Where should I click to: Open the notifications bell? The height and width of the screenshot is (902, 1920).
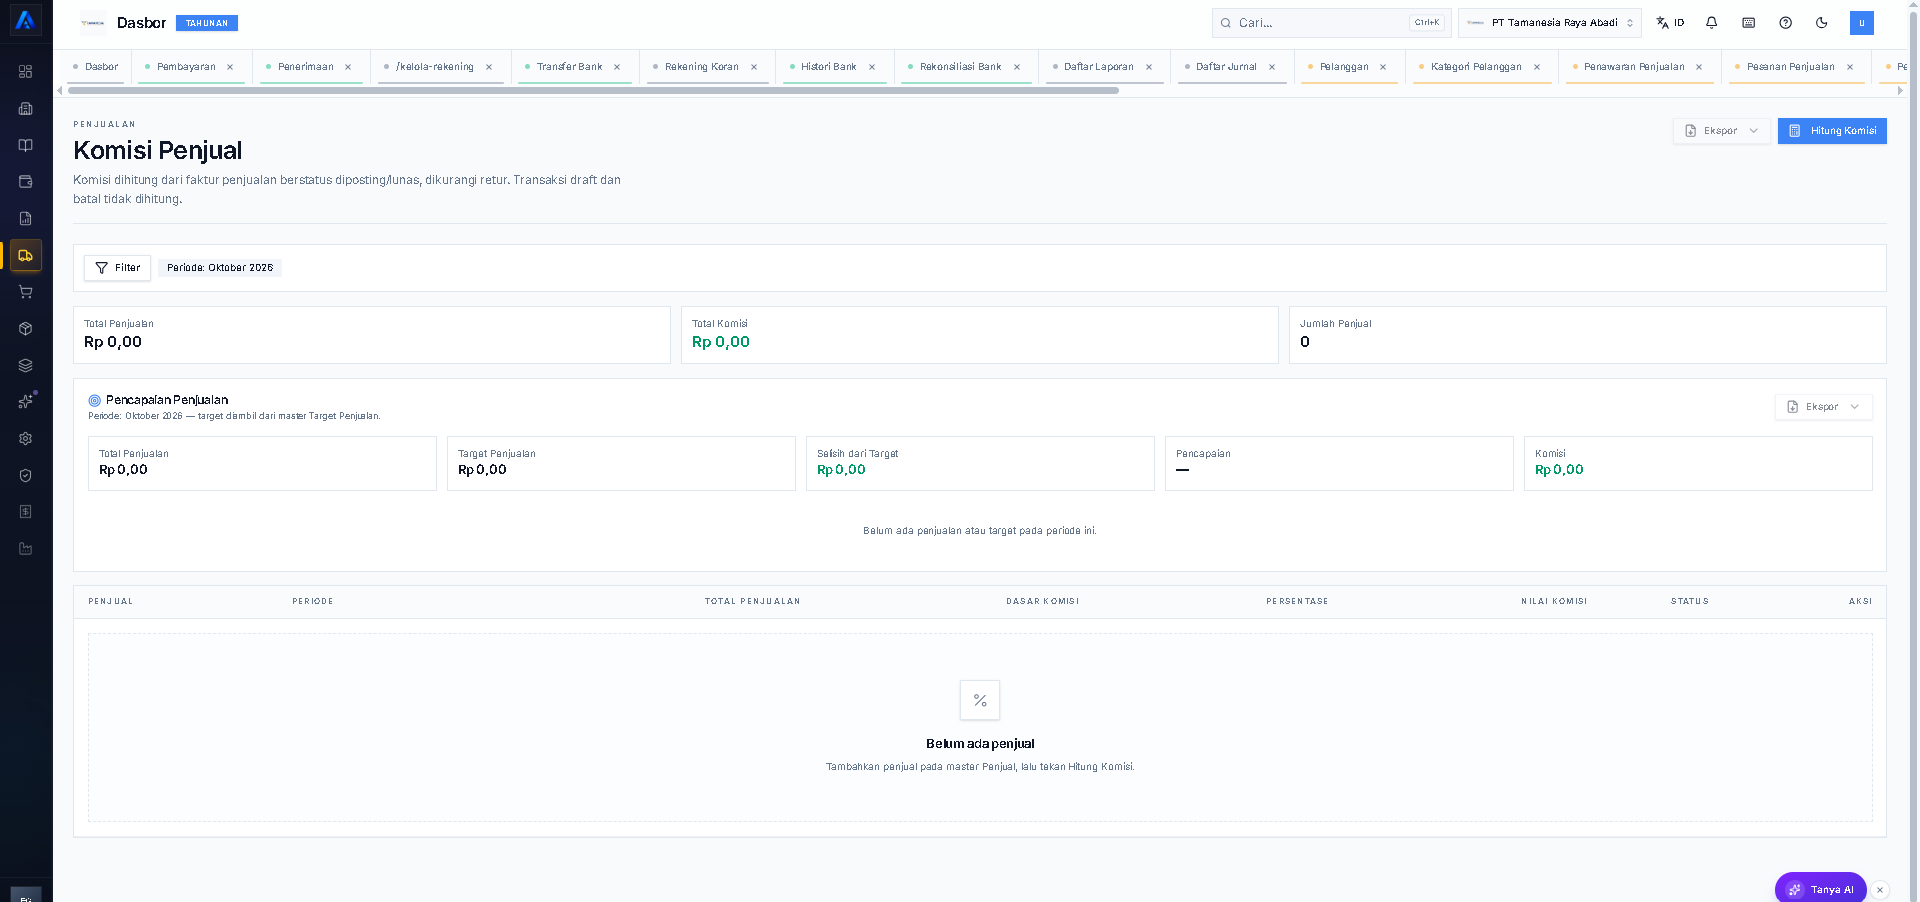click(1712, 22)
